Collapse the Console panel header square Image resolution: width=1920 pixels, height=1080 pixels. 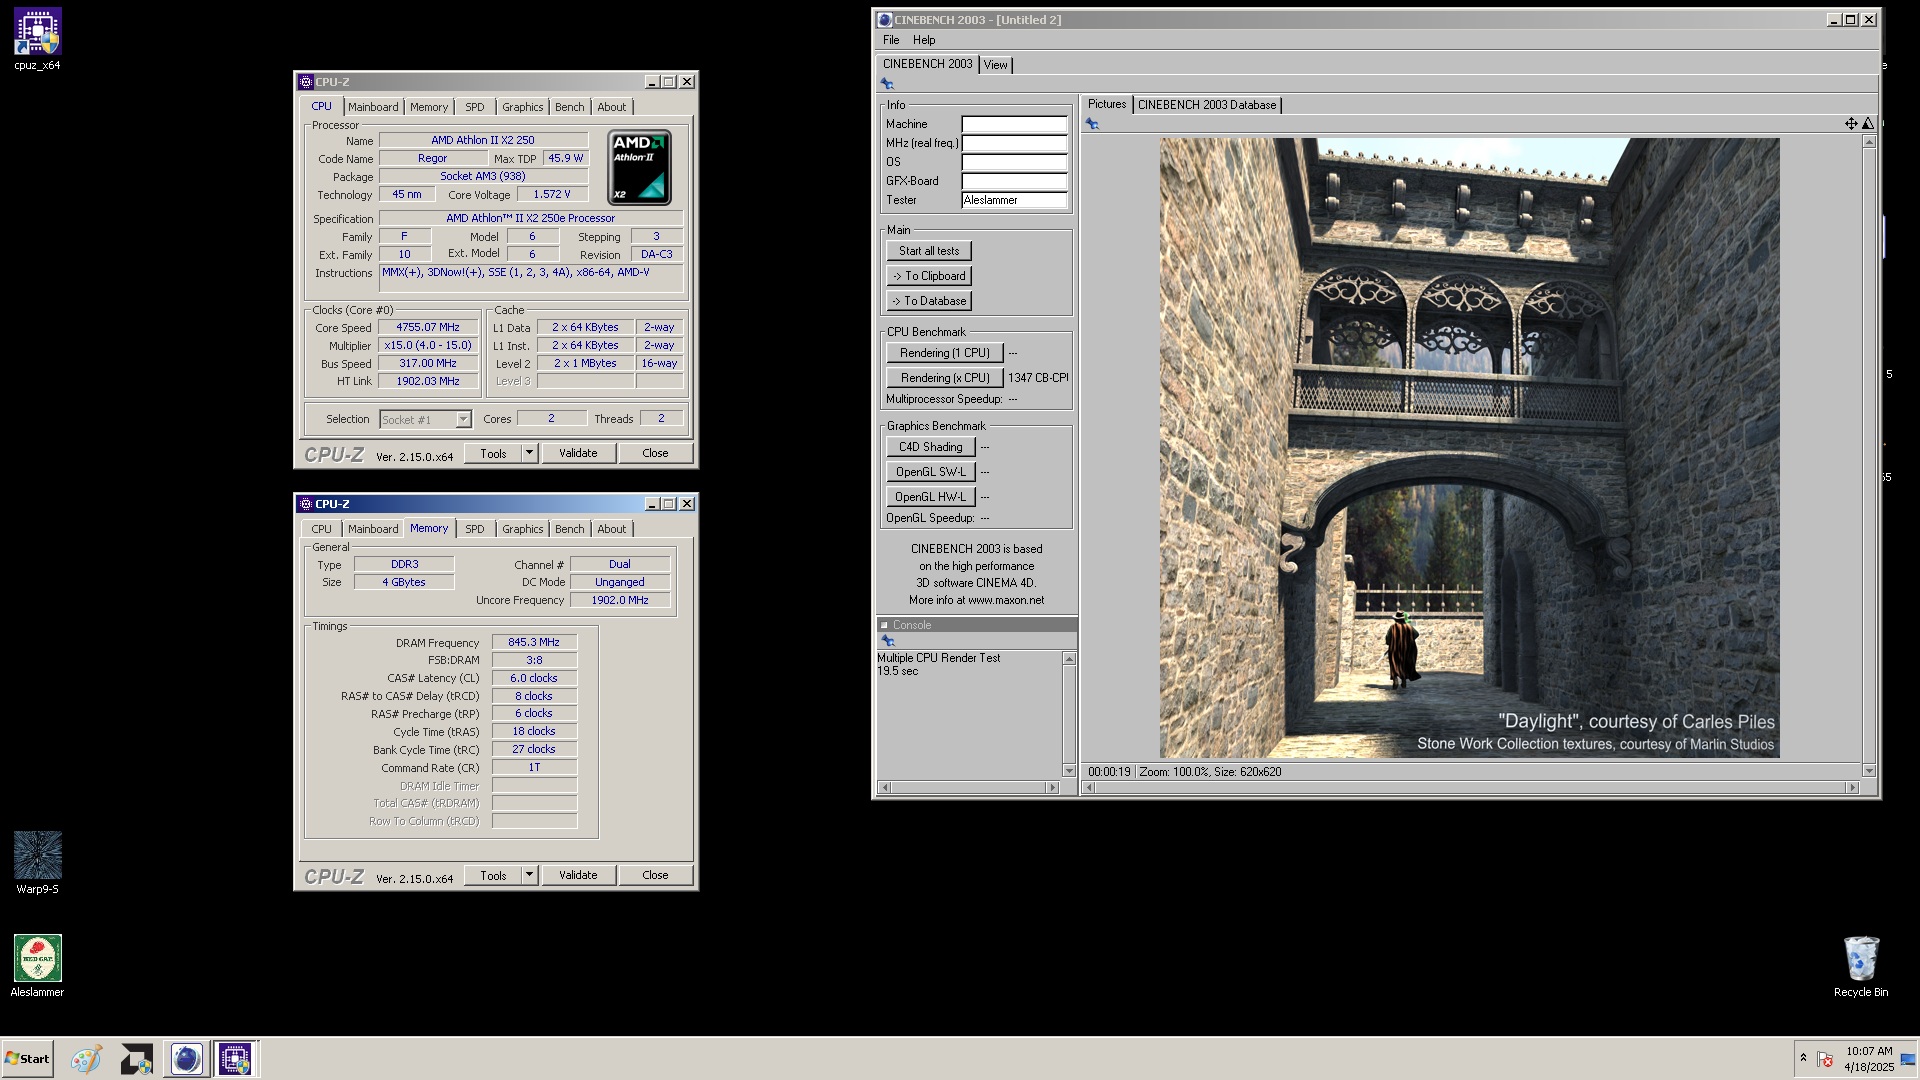[x=884, y=625]
